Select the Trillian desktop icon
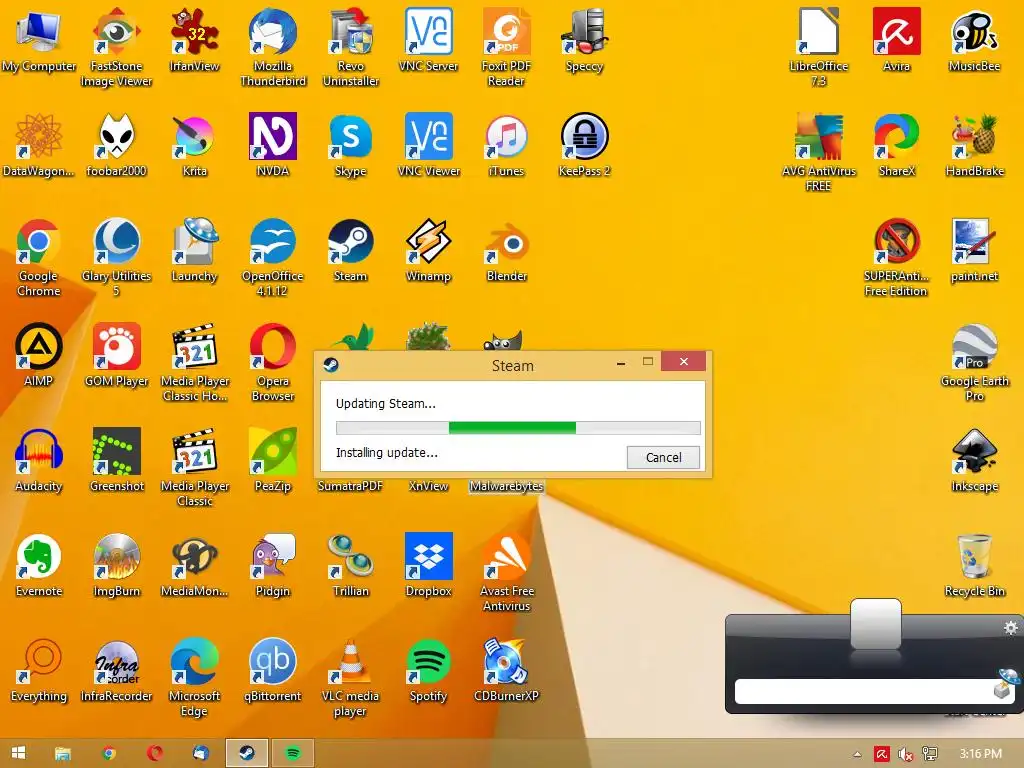1024x768 pixels. (351, 566)
